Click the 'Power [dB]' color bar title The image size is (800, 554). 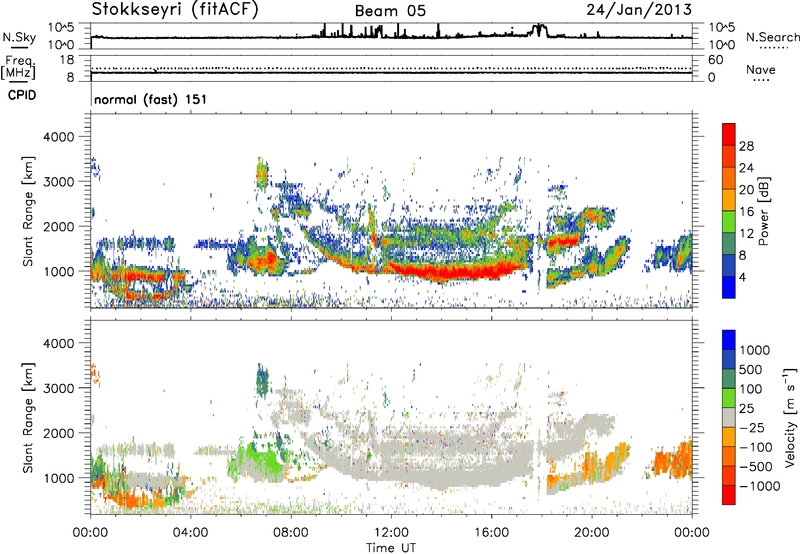(764, 211)
